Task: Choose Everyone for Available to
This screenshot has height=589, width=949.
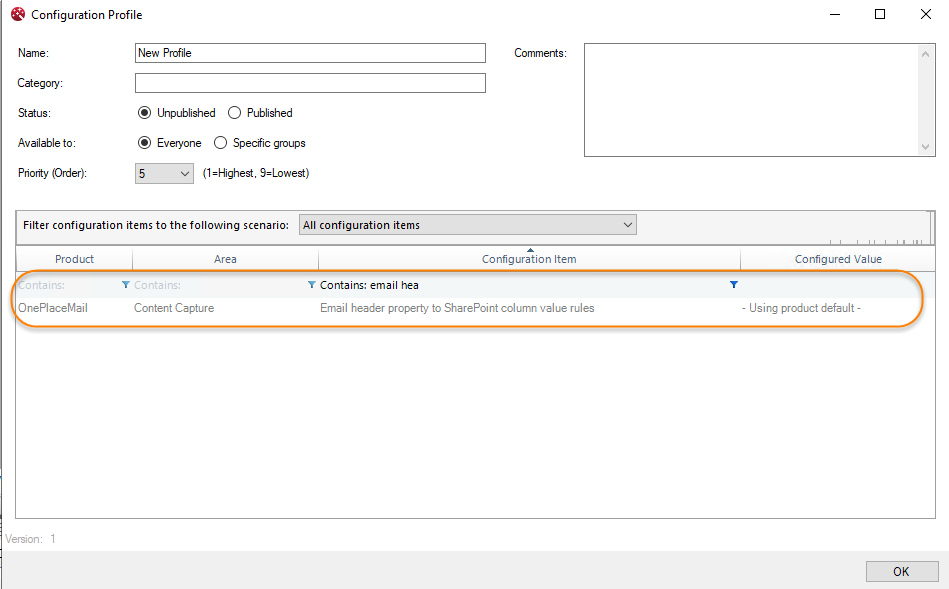Action: click(x=144, y=143)
